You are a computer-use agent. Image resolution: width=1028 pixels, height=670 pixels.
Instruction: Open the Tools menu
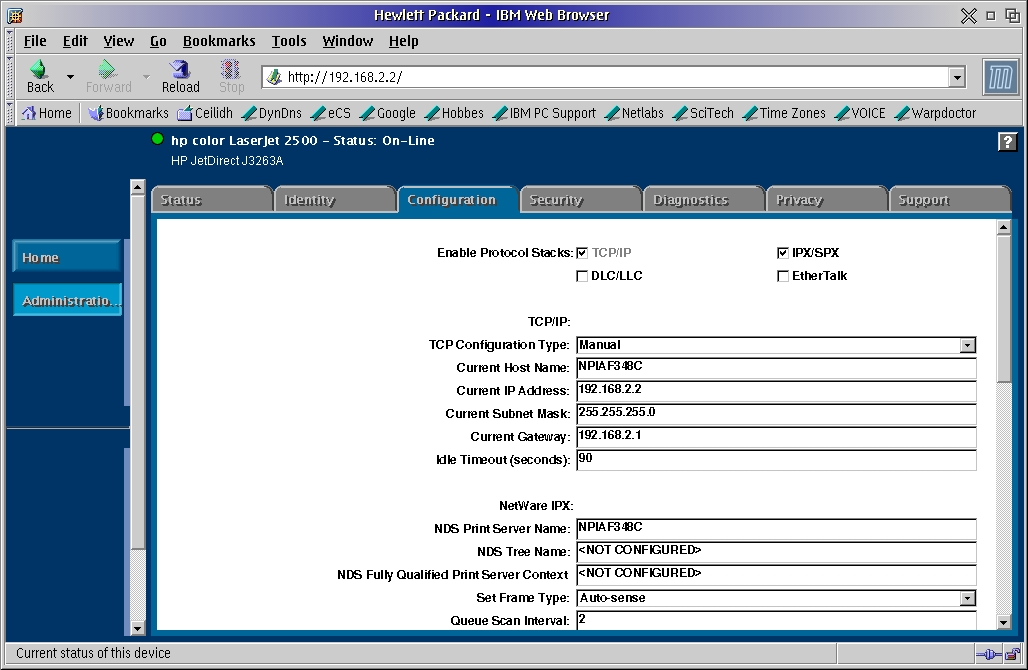click(x=289, y=41)
